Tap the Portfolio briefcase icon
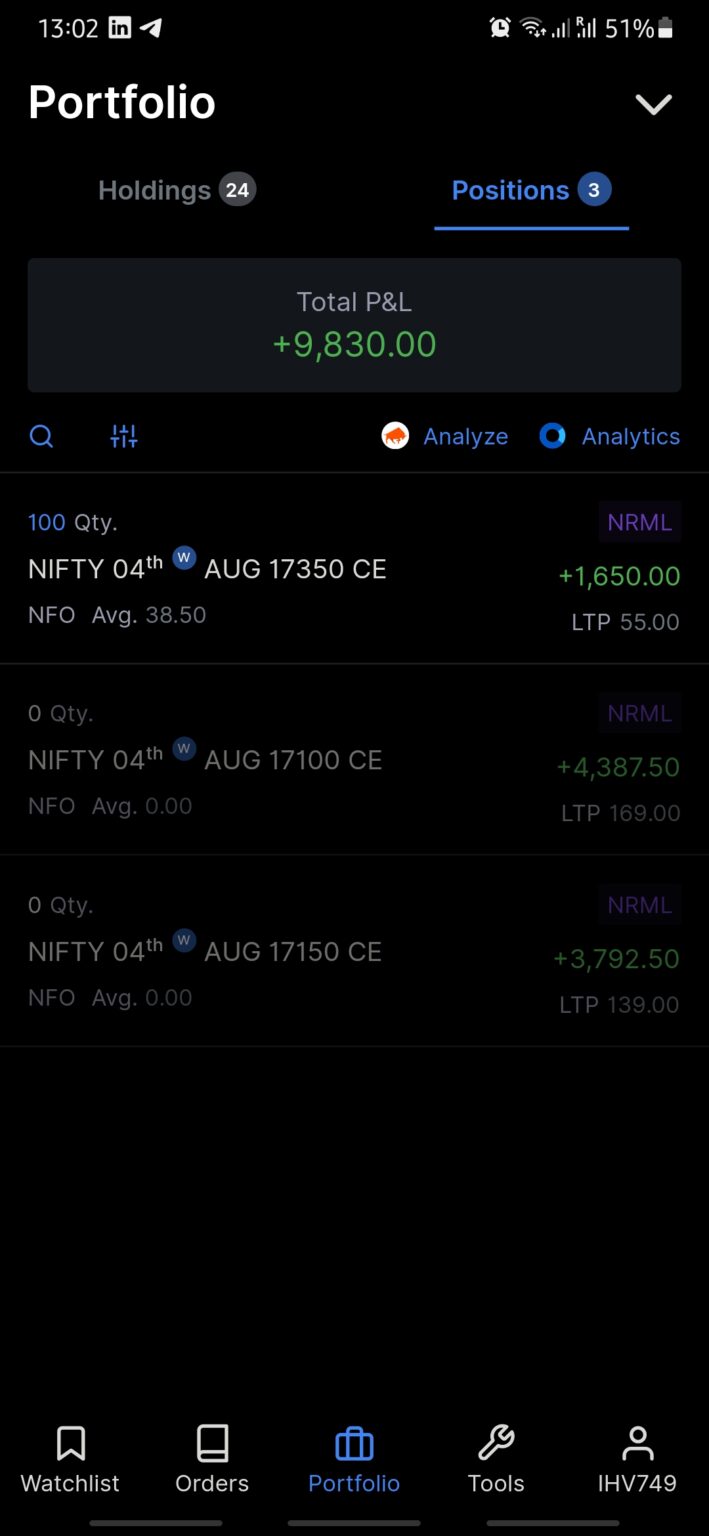 coord(354,1444)
